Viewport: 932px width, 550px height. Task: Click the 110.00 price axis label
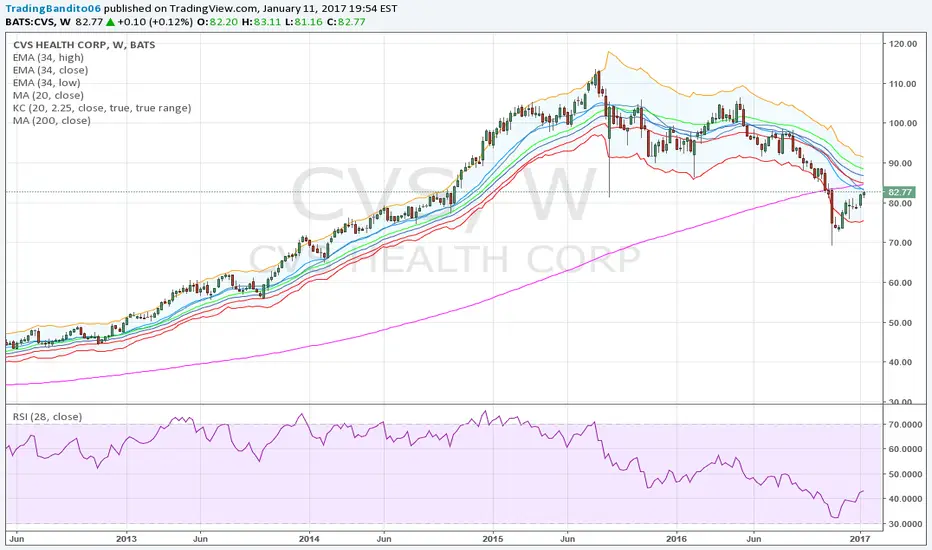[x=903, y=84]
